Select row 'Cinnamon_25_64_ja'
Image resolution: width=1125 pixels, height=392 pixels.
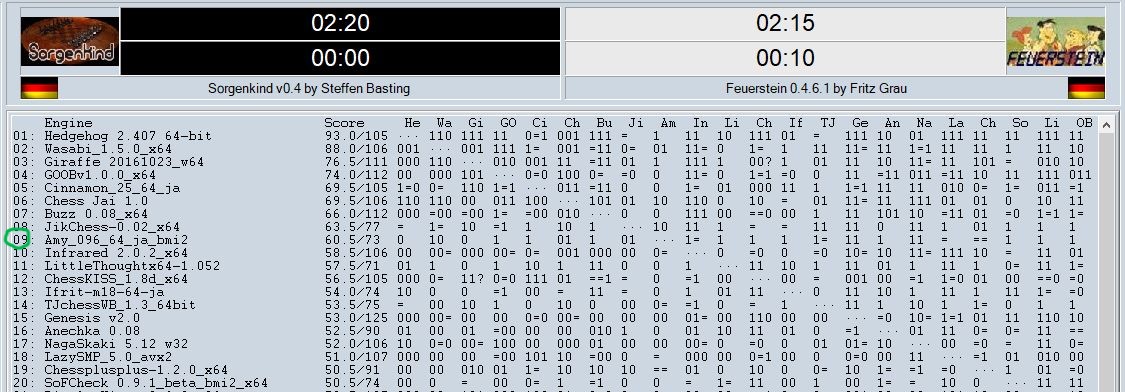[552, 188]
